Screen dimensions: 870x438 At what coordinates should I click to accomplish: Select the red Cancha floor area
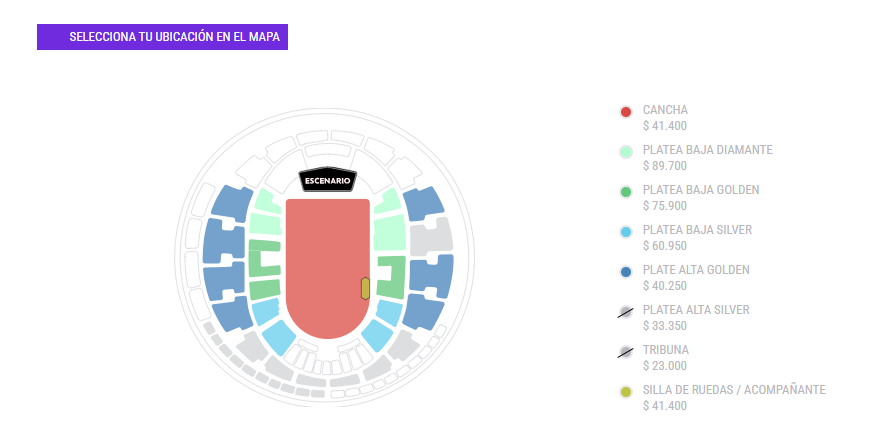[x=327, y=265]
